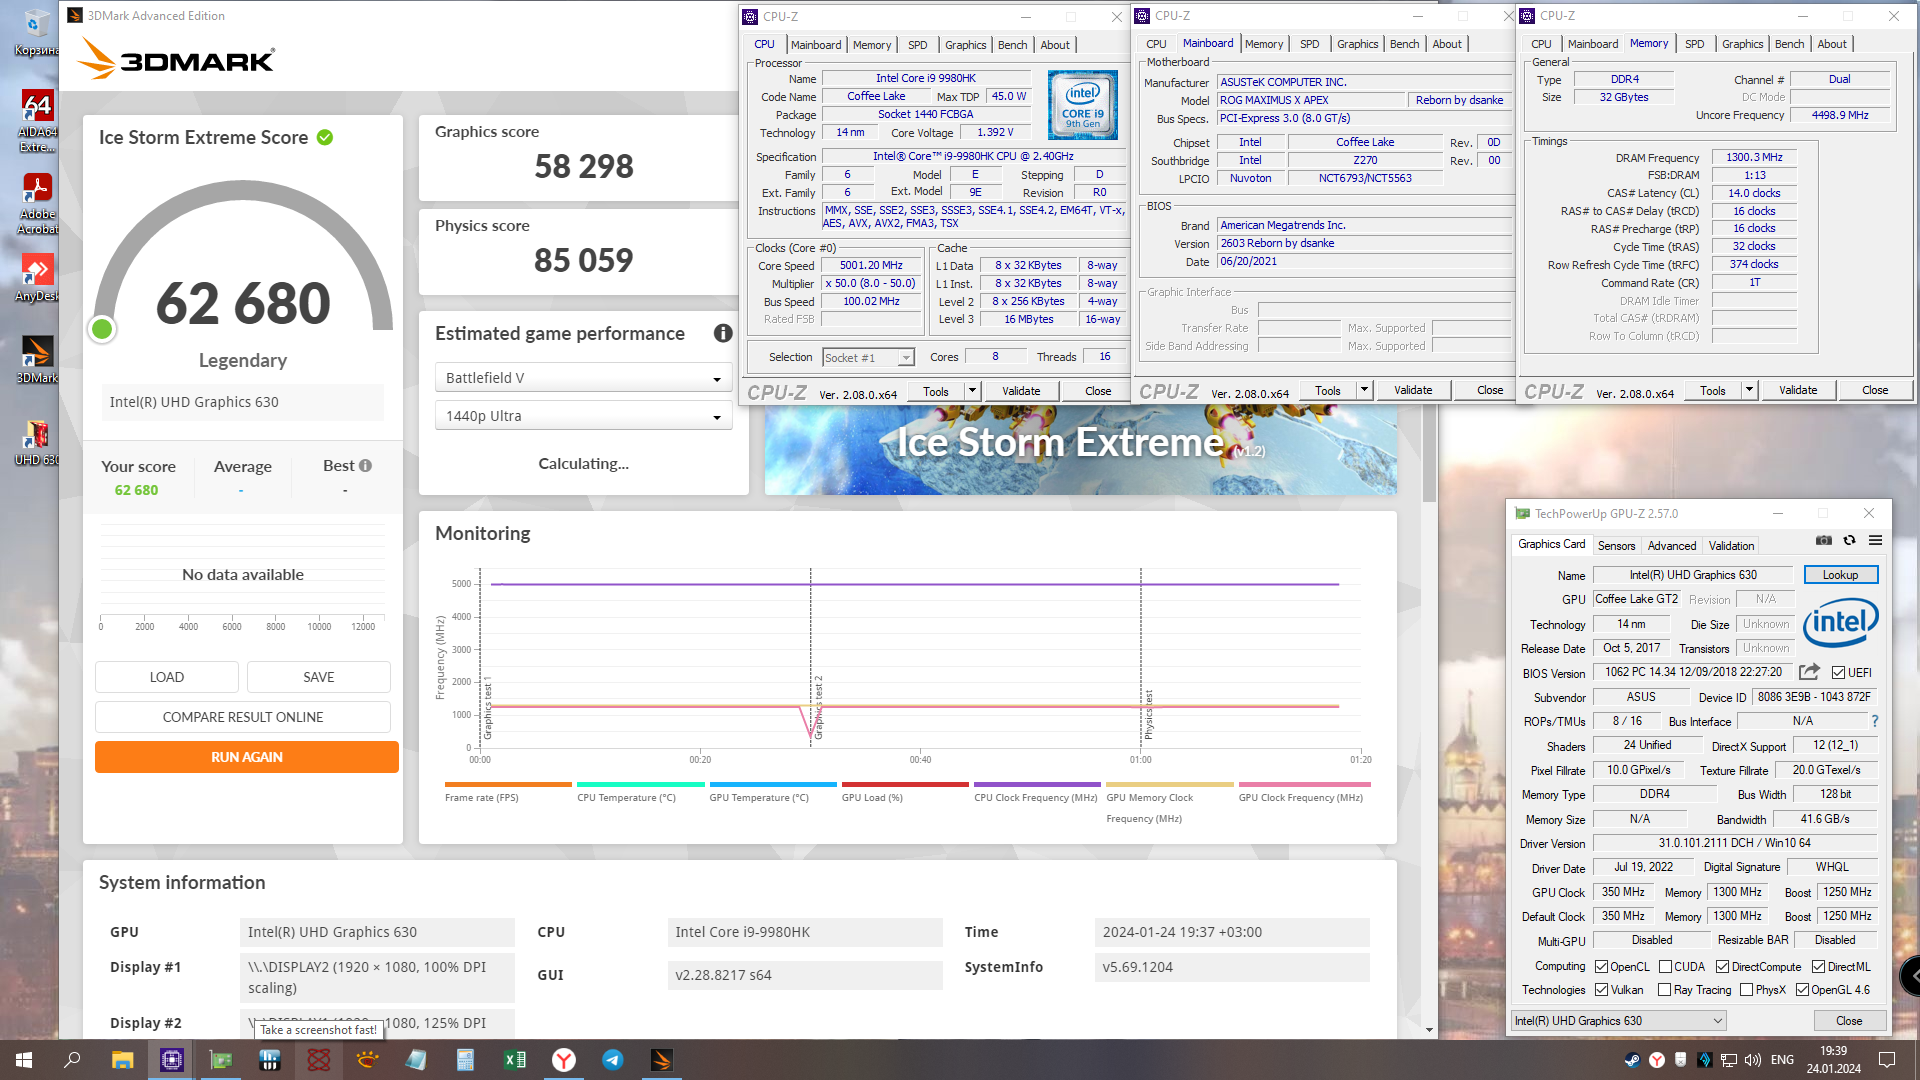1920x1080 pixels.
Task: Open the Calculator taskbar icon
Action: pos(466,1060)
